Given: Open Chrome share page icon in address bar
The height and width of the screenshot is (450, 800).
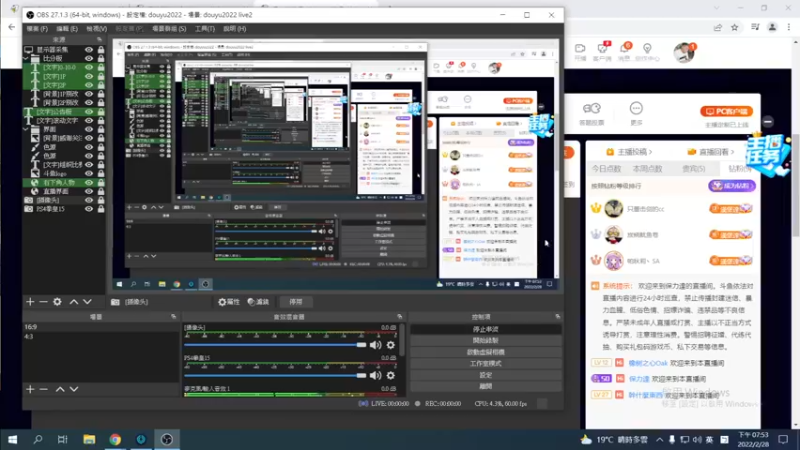Looking at the screenshot, I should [x=718, y=28].
